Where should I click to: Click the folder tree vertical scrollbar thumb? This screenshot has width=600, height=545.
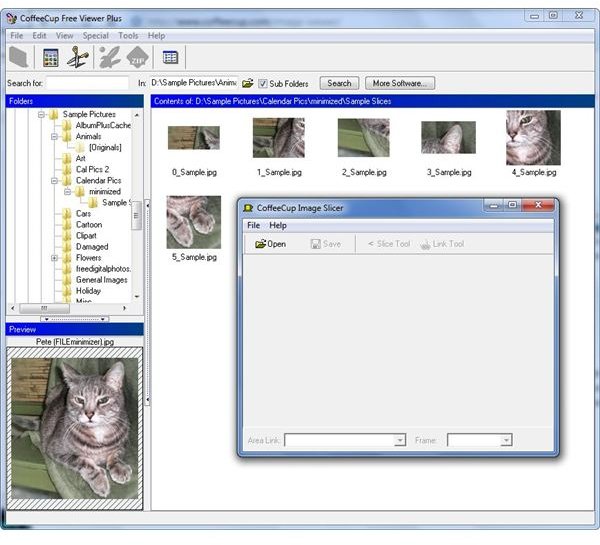click(x=136, y=215)
